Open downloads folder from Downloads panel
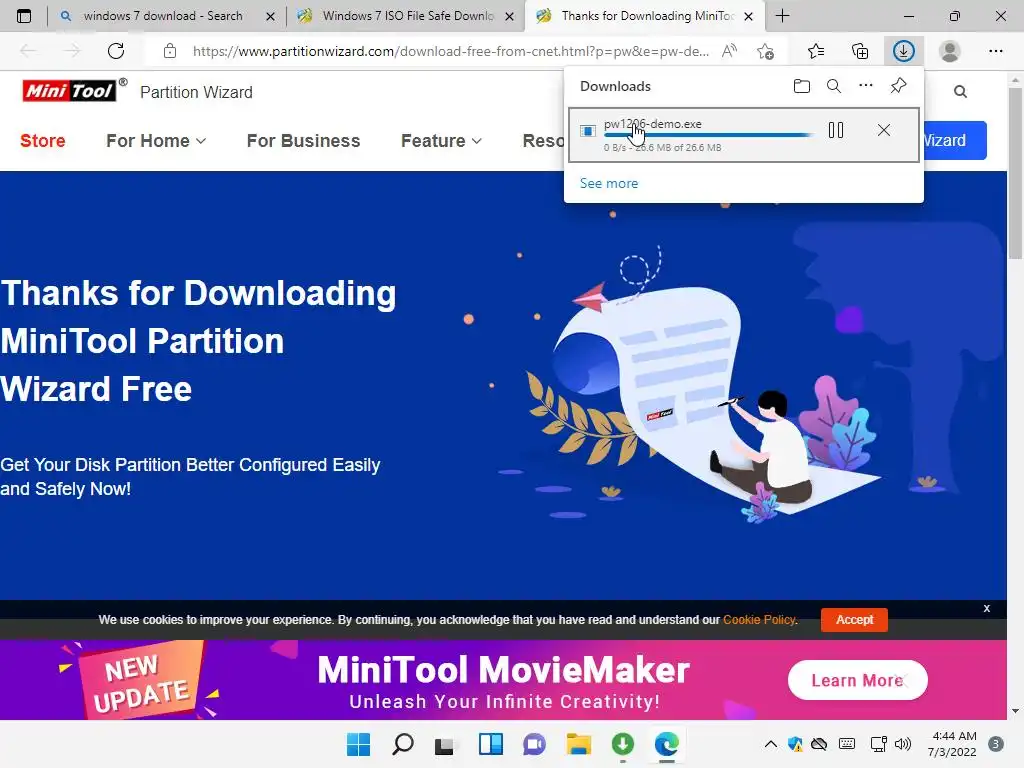Screen dimensions: 1024x768 (802, 86)
